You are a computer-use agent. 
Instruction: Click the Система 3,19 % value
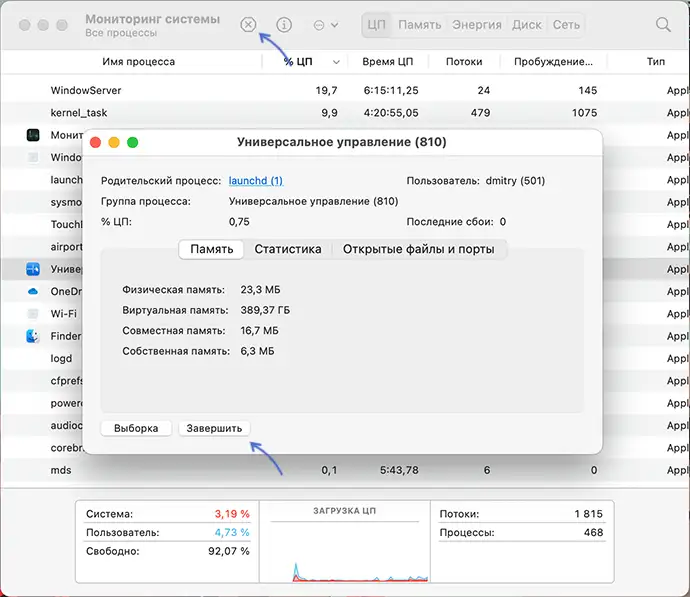coord(232,514)
